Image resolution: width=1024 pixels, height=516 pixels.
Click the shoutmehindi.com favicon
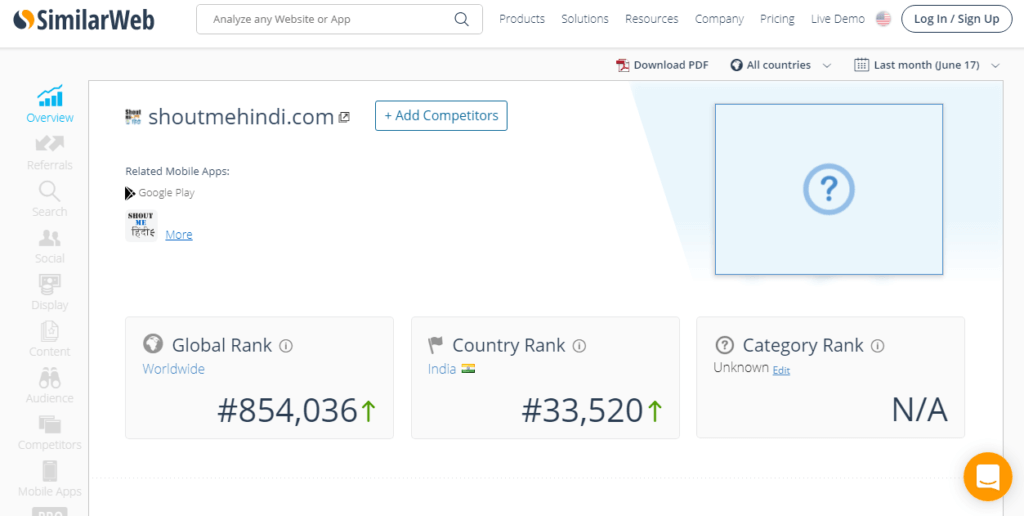click(133, 117)
